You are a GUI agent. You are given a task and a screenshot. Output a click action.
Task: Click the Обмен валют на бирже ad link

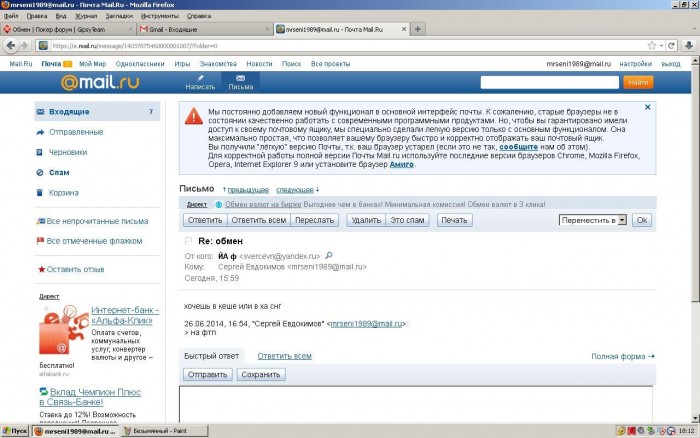(x=263, y=204)
